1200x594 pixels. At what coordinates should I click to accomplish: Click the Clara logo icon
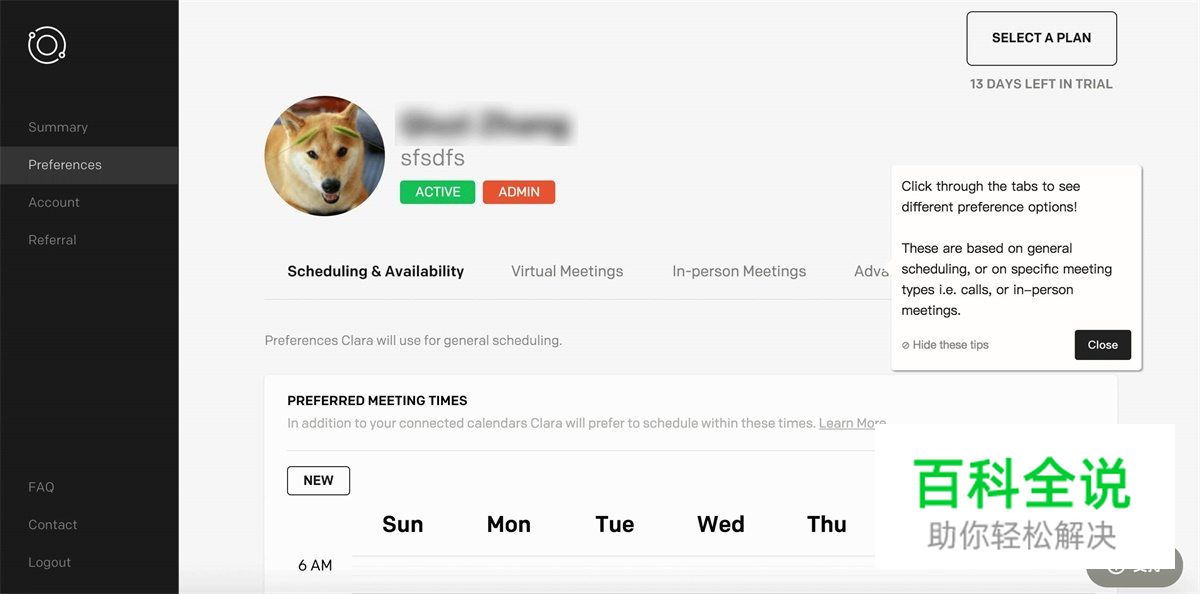coord(47,45)
